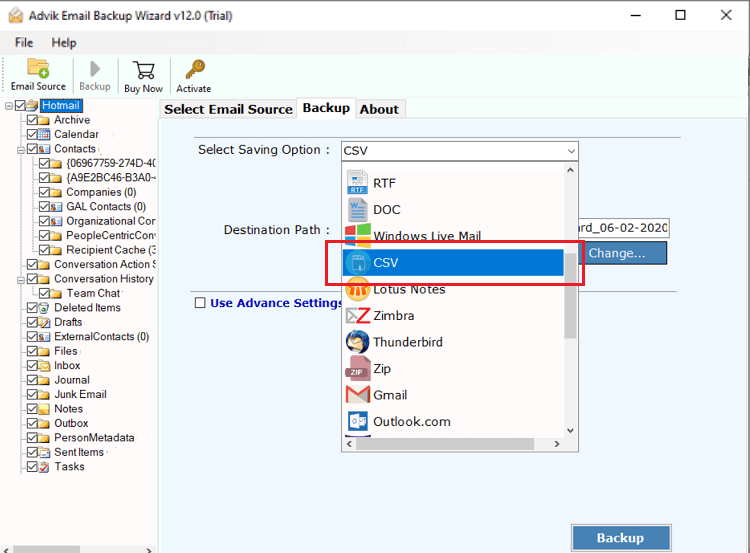Uncheck the Files folder checkbox
The width and height of the screenshot is (750, 553).
click(32, 351)
